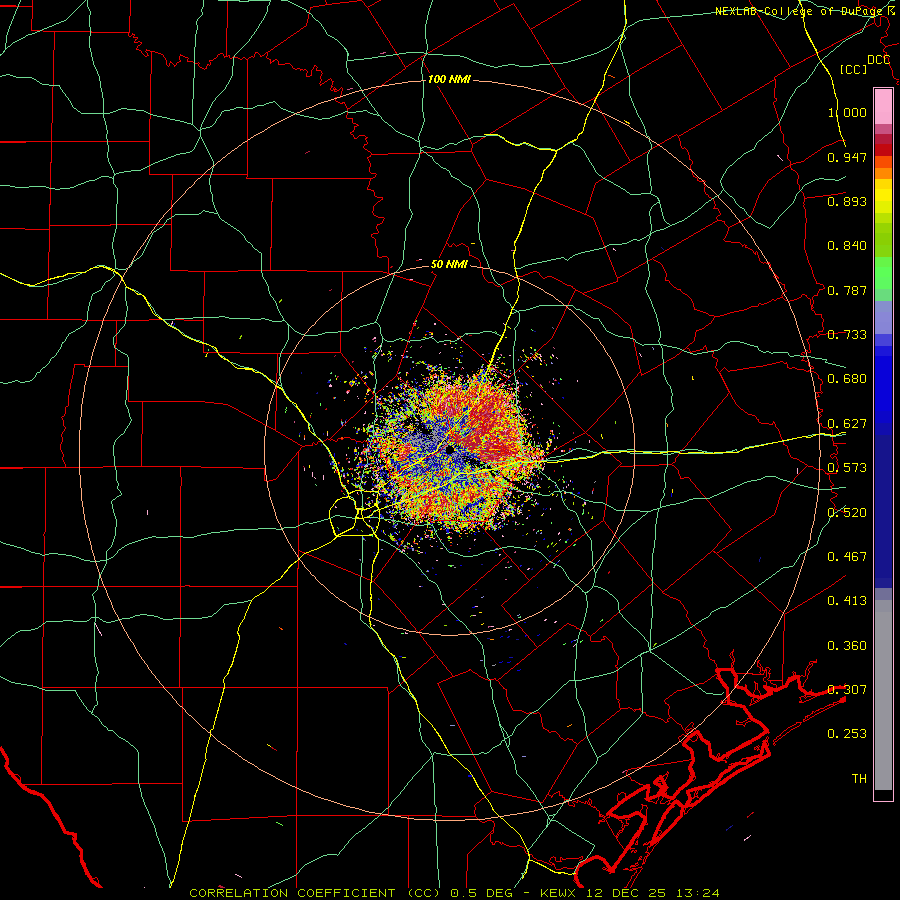The height and width of the screenshot is (900, 900).
Task: Click the 0.893 color scale value
Action: tap(847, 201)
